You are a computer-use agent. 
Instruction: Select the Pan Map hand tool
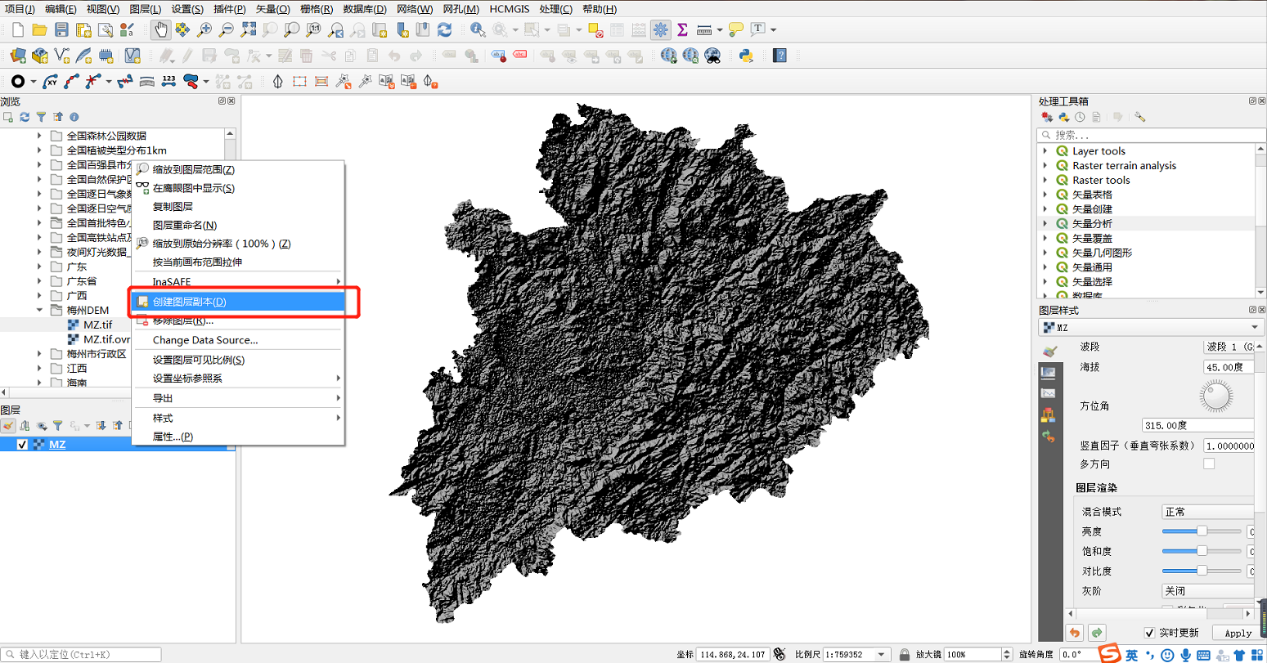(160, 30)
